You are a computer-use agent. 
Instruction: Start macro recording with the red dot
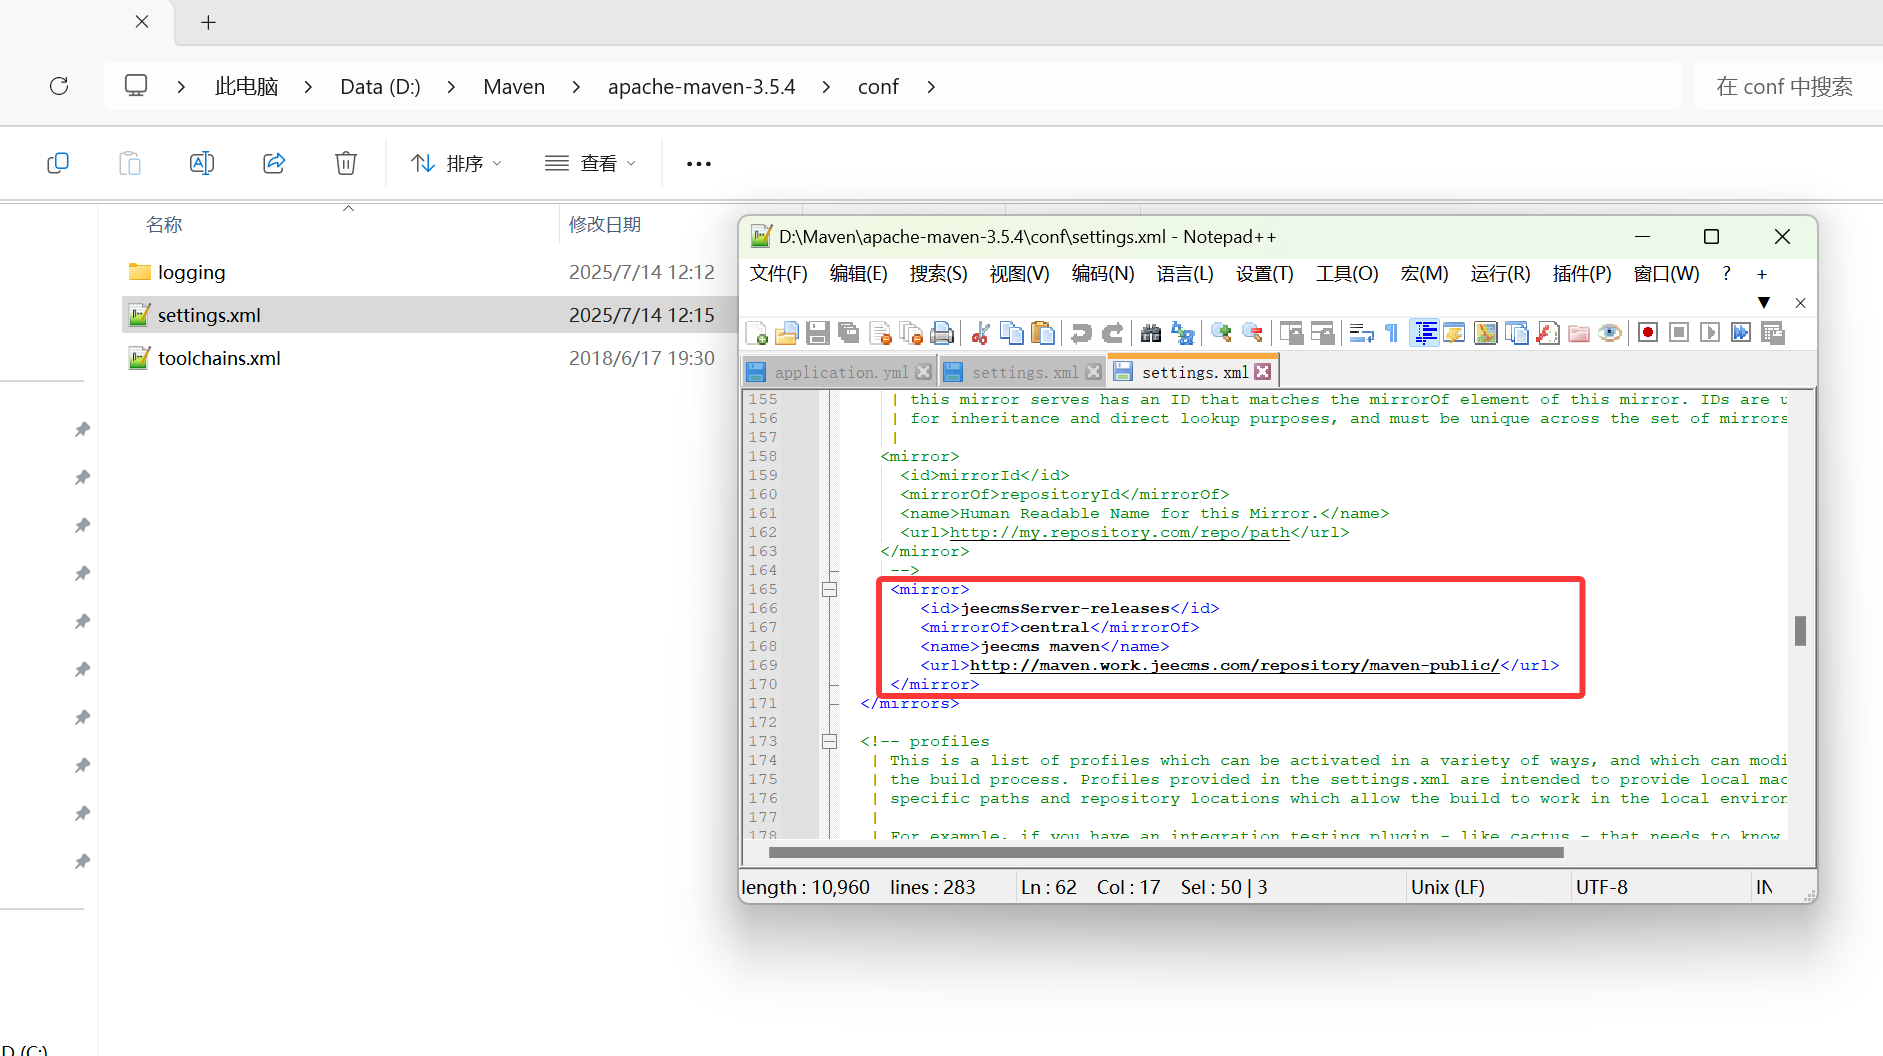tap(1648, 333)
